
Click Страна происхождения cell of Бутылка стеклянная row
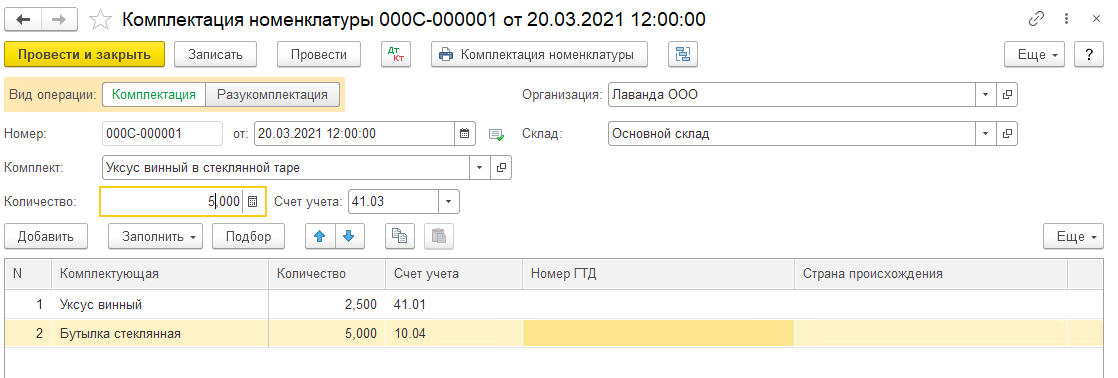pyautogui.click(x=931, y=333)
